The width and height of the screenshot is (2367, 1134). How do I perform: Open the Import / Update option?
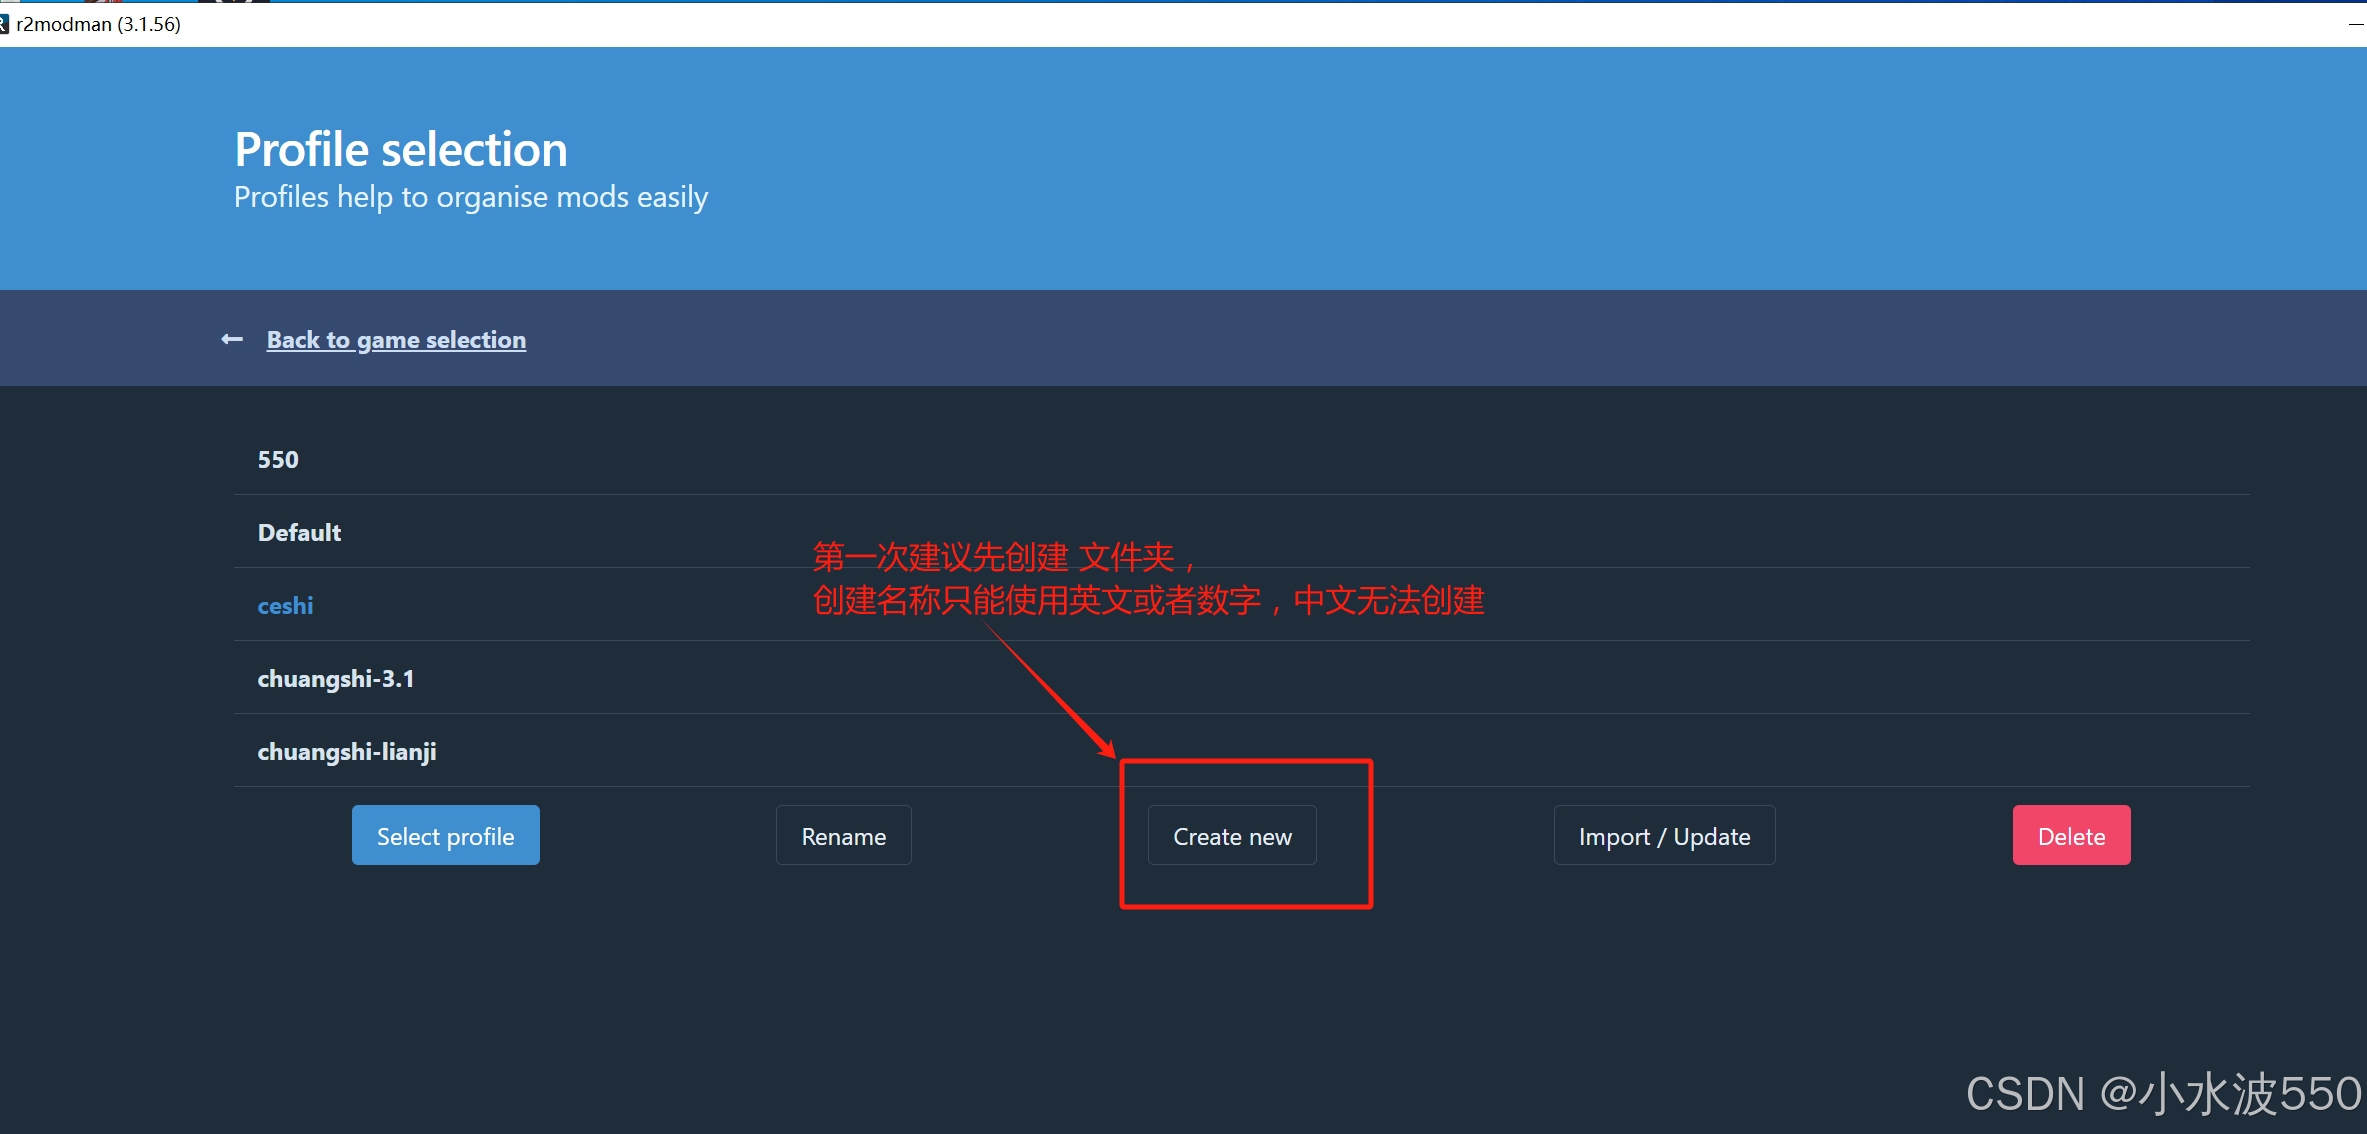coord(1664,836)
